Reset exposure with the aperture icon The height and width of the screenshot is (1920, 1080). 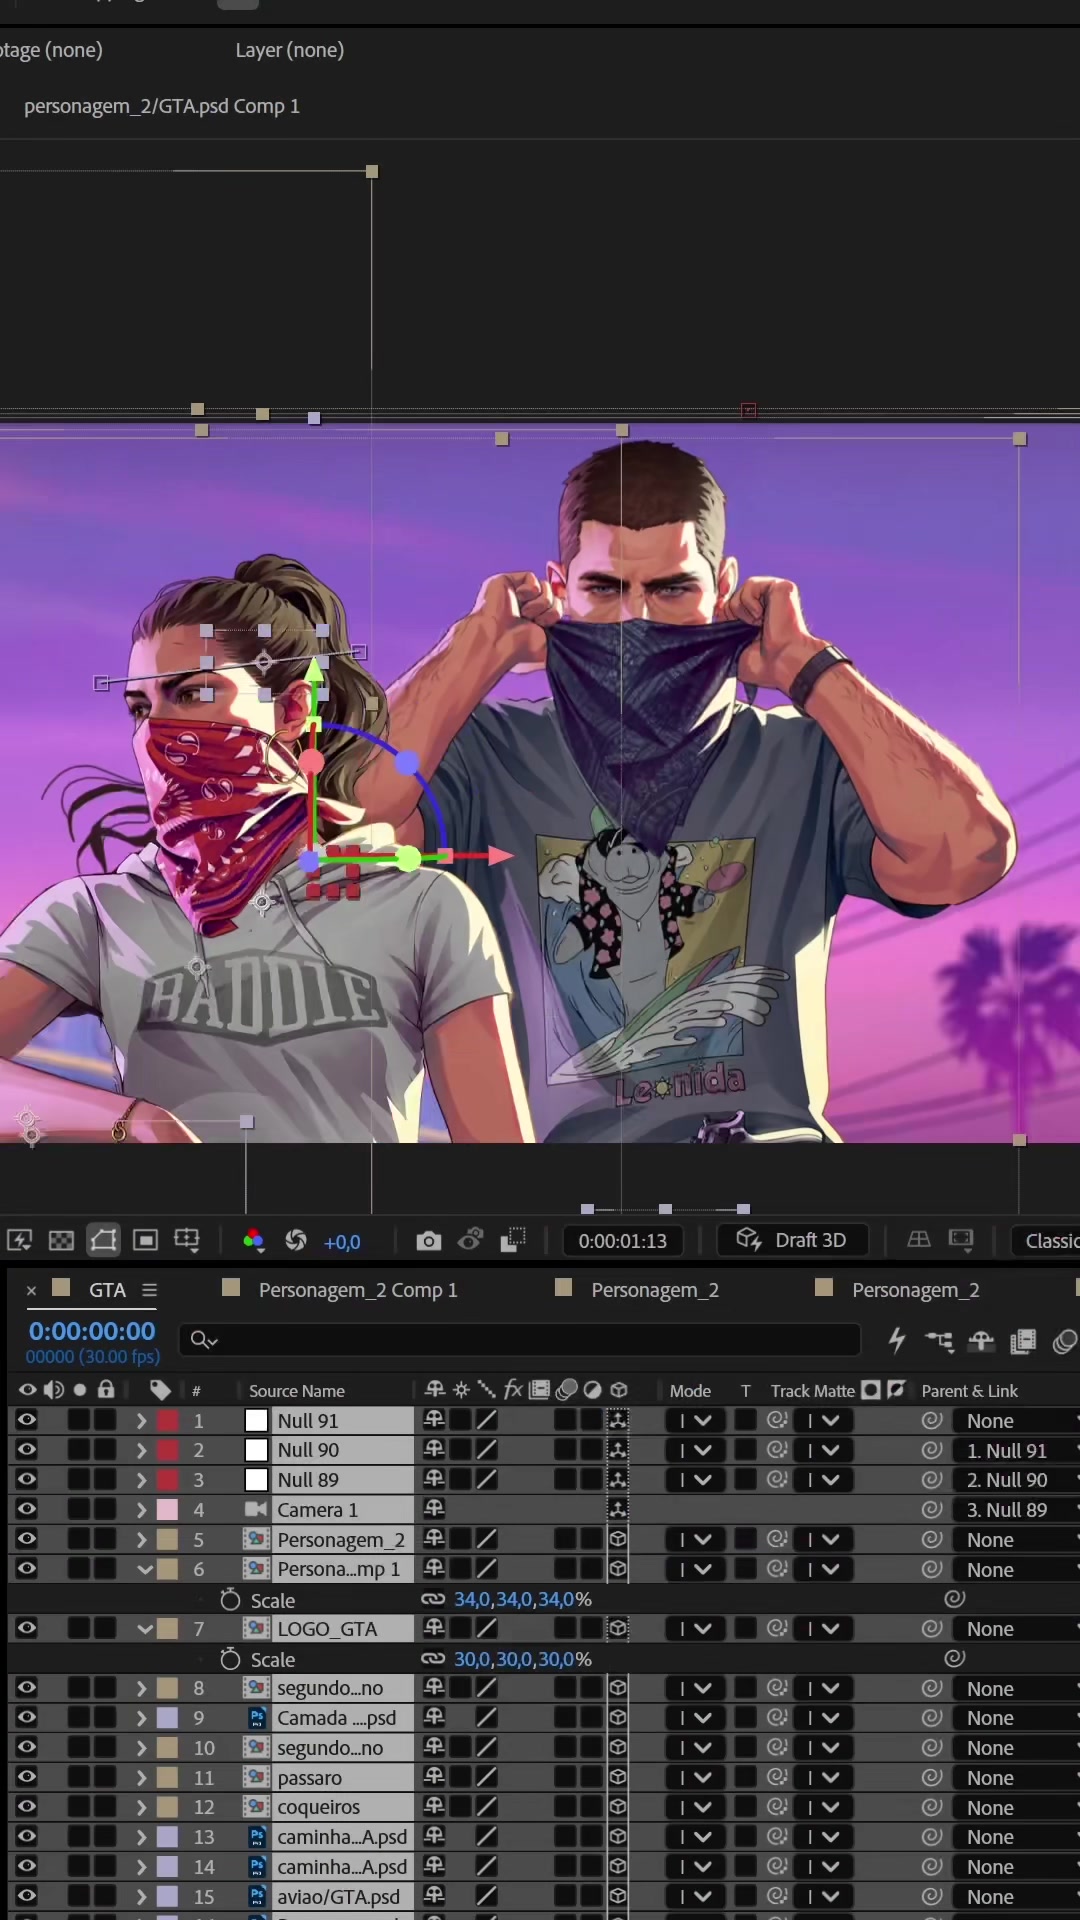click(x=296, y=1241)
